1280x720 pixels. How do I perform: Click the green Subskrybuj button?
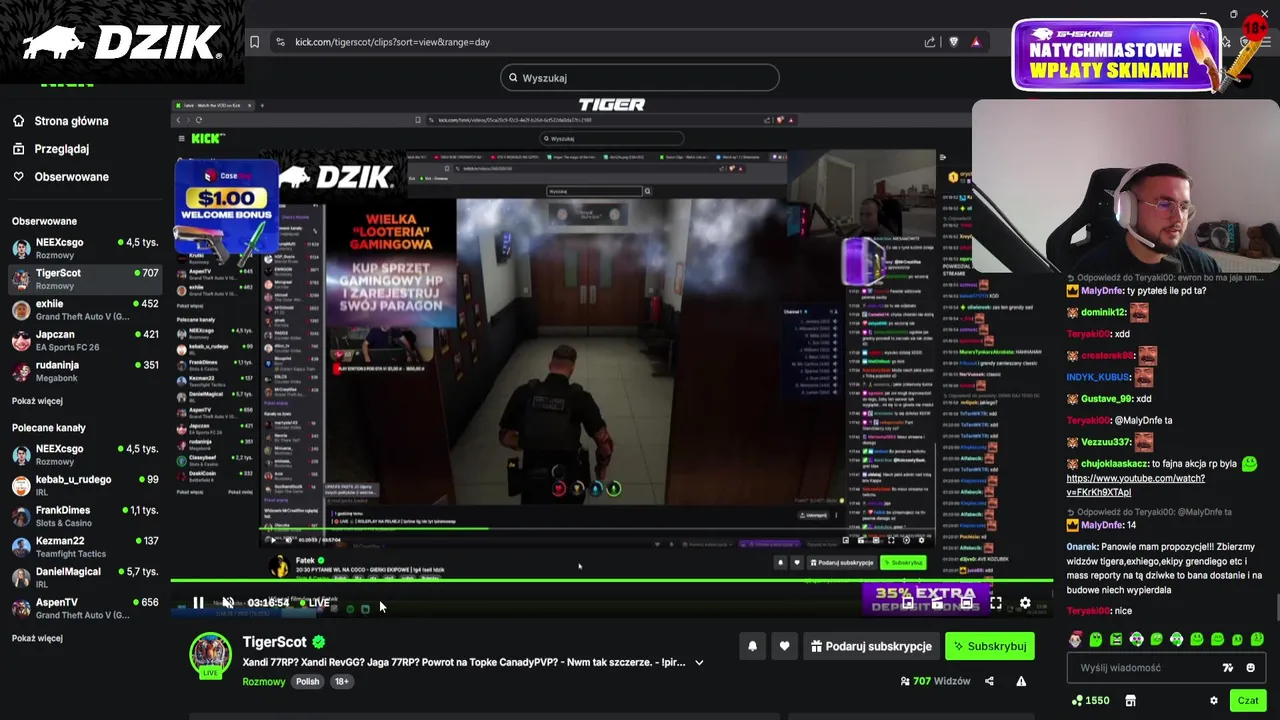[990, 646]
